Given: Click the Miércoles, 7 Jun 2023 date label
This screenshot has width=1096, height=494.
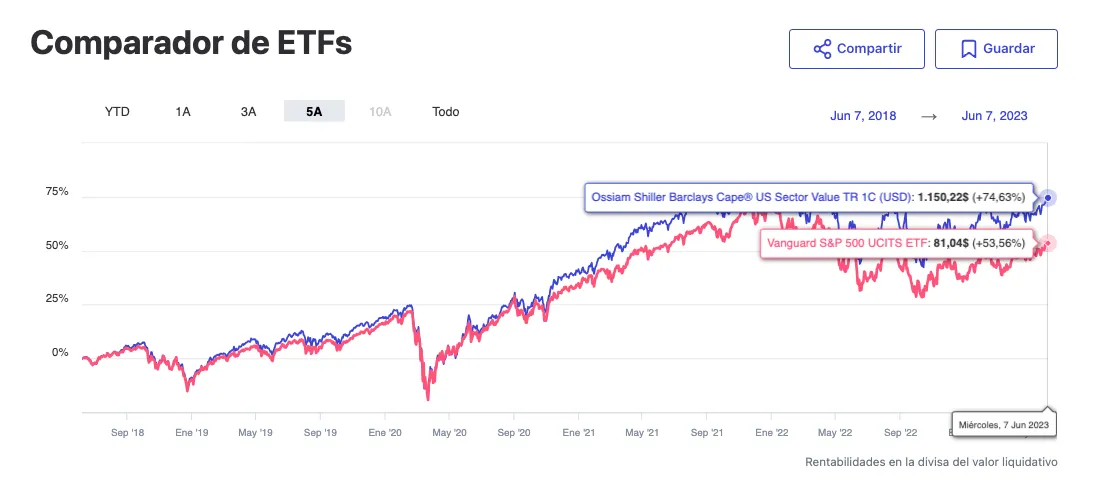Looking at the screenshot, I should 1003,425.
